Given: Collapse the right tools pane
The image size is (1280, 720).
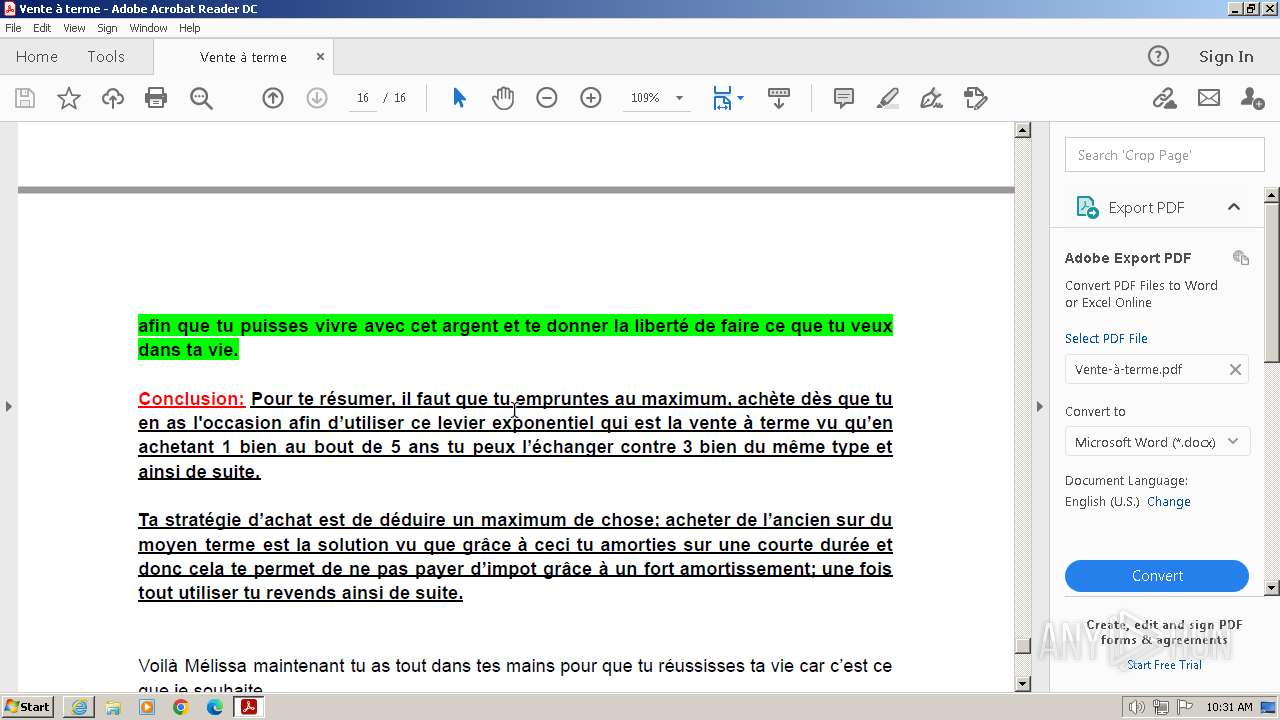Looking at the screenshot, I should pyautogui.click(x=1039, y=406).
